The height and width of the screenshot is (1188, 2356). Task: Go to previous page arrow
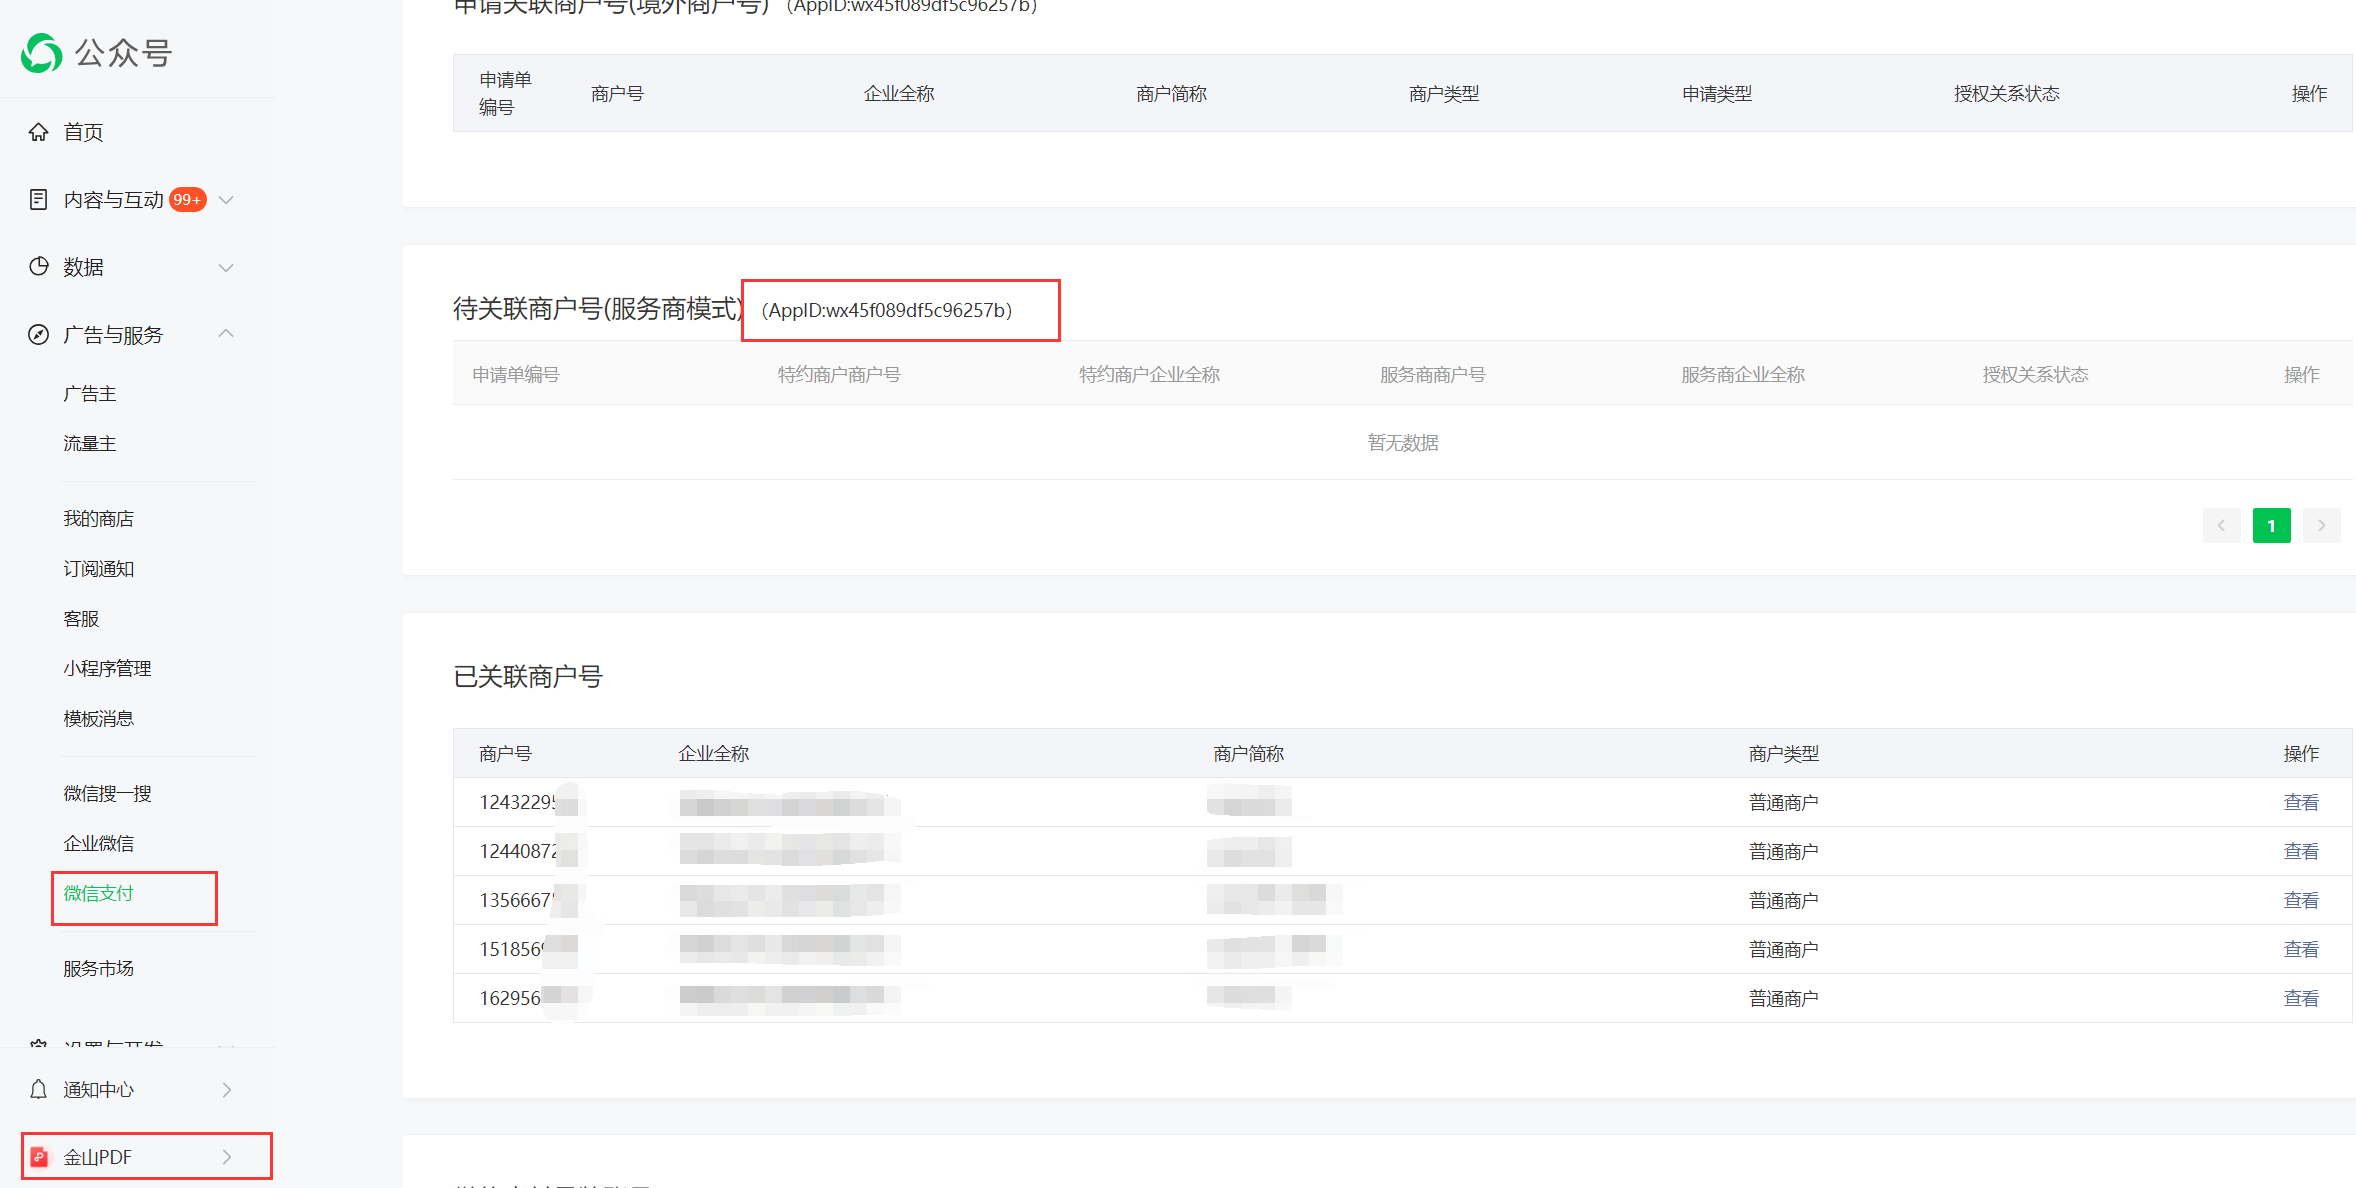pyautogui.click(x=2221, y=526)
